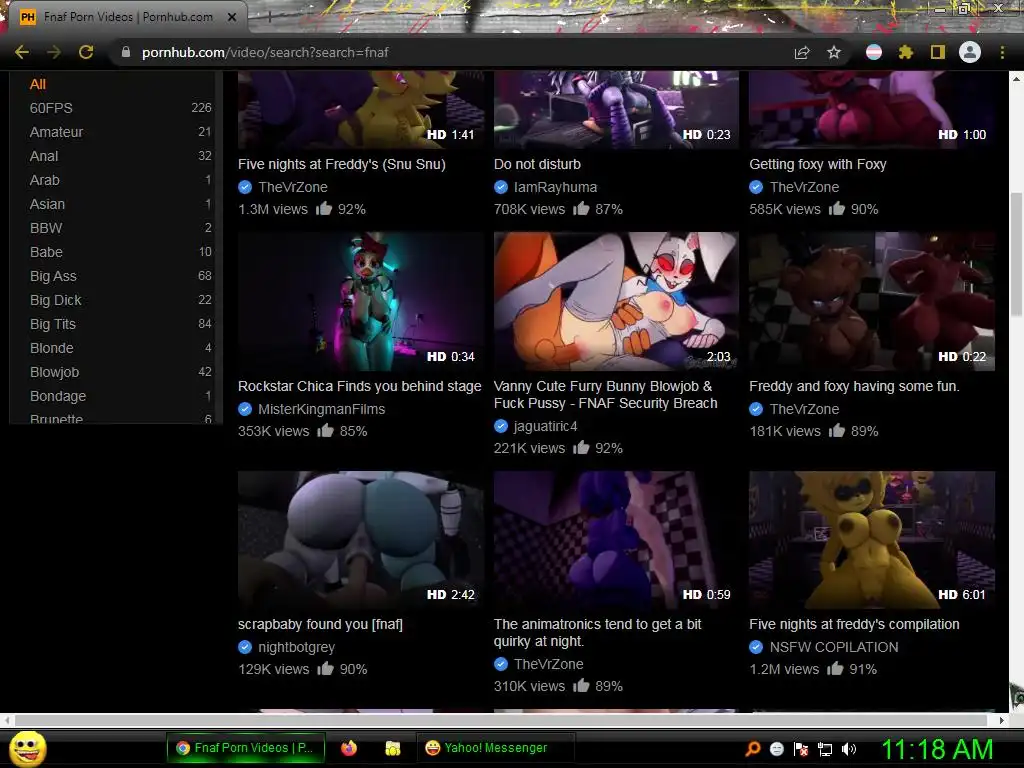
Task: Open the striped flag extension icon
Action: click(874, 52)
